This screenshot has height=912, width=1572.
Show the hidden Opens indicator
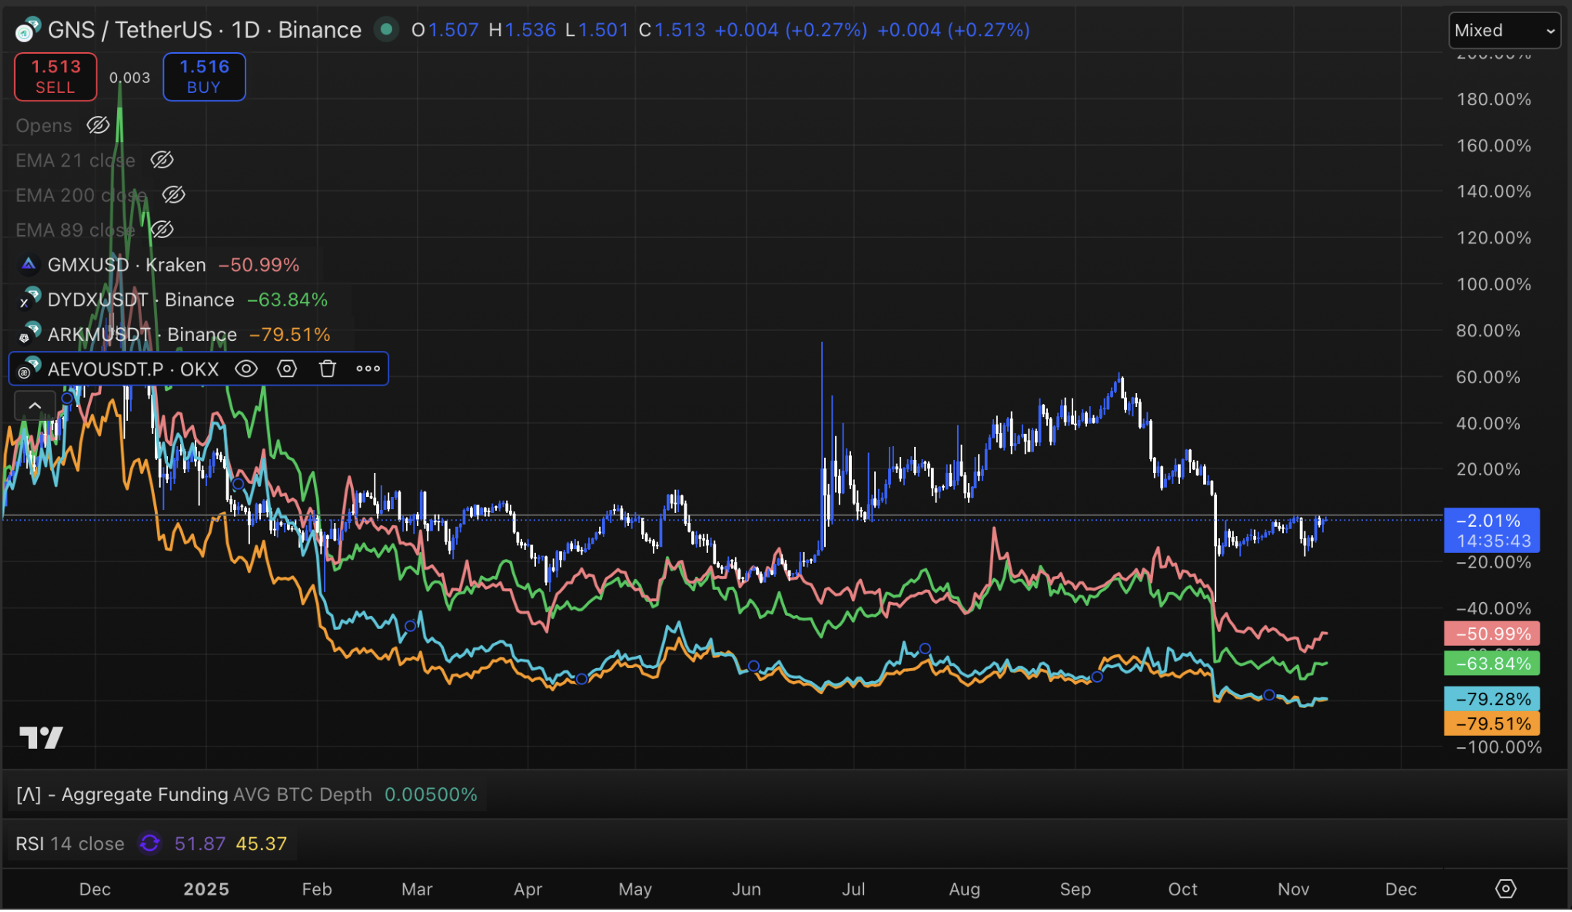[98, 125]
